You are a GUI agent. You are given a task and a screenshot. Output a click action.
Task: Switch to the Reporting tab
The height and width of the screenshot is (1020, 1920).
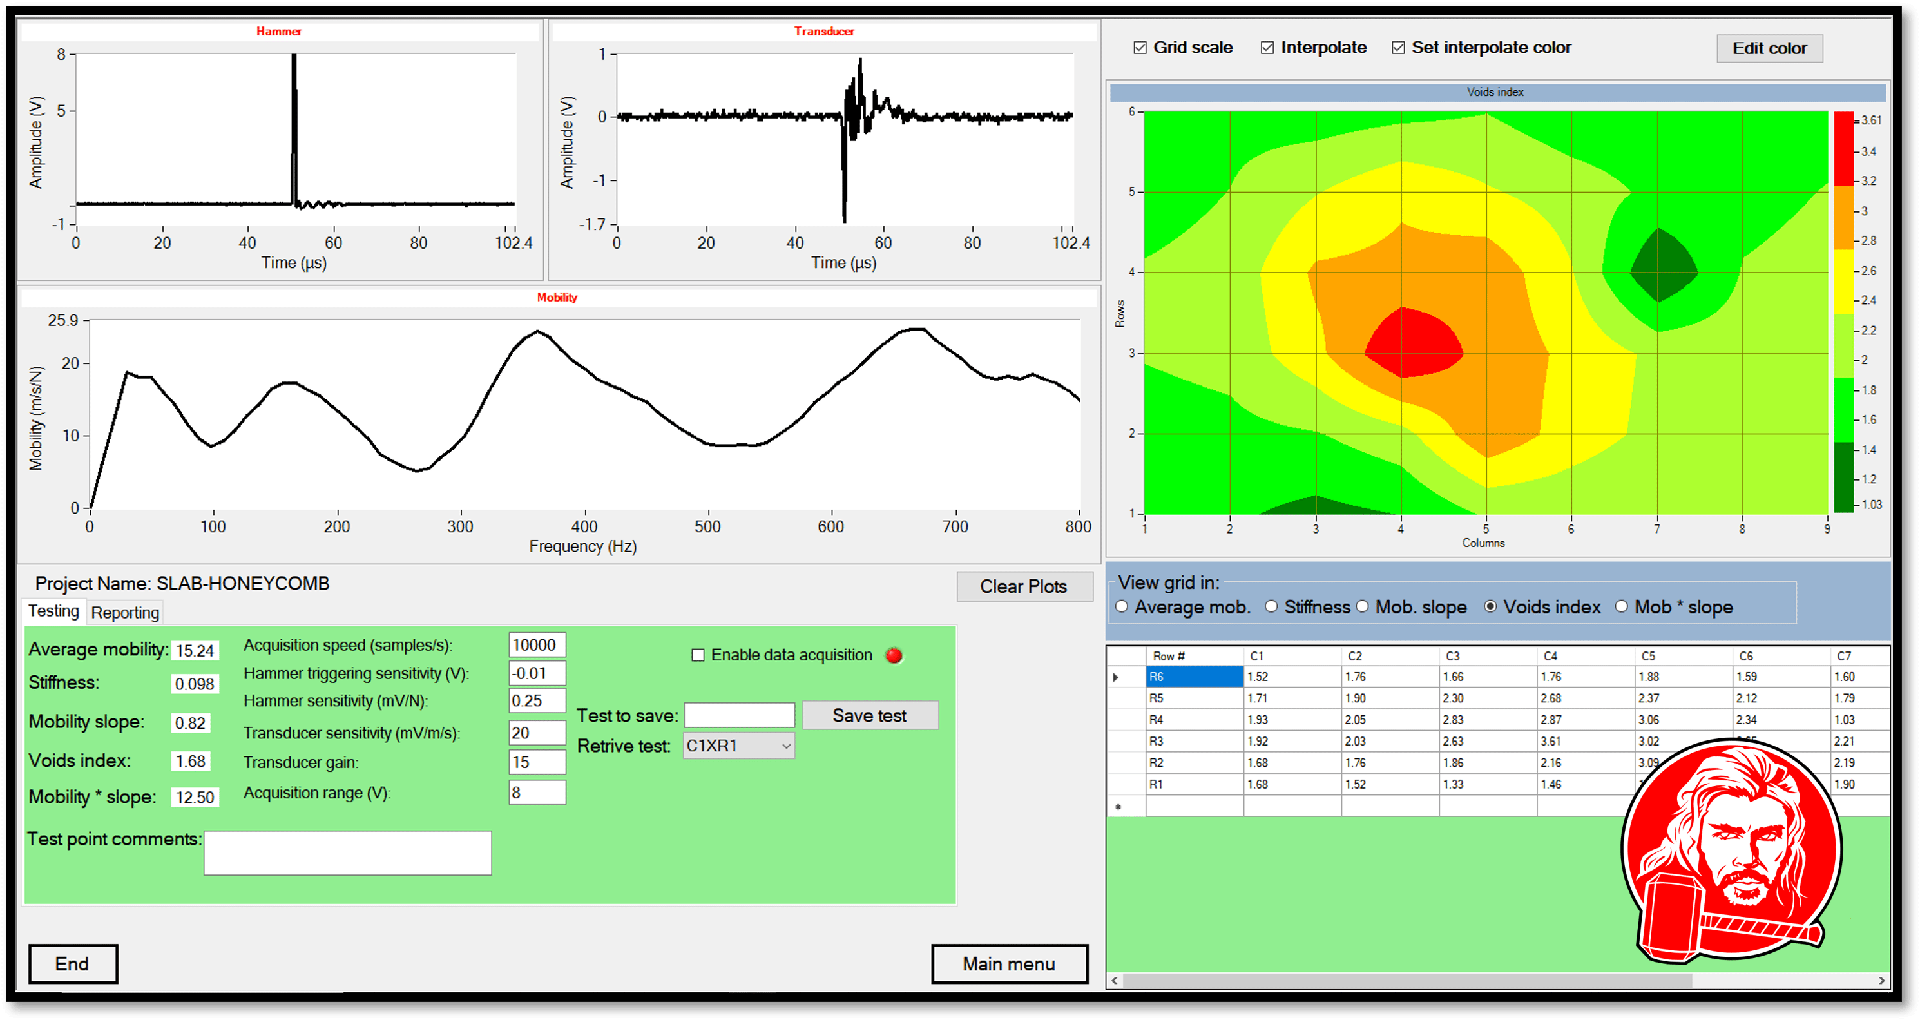click(x=125, y=613)
